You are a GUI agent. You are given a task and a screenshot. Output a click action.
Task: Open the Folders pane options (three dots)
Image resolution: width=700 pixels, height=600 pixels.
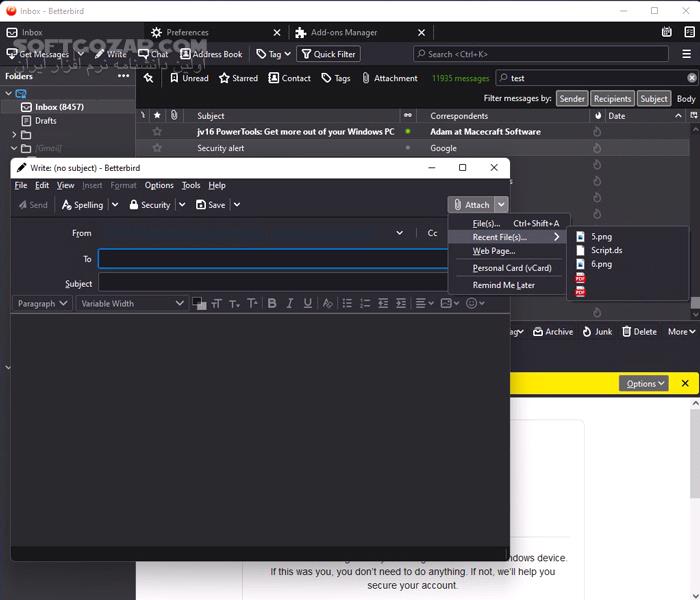123,76
